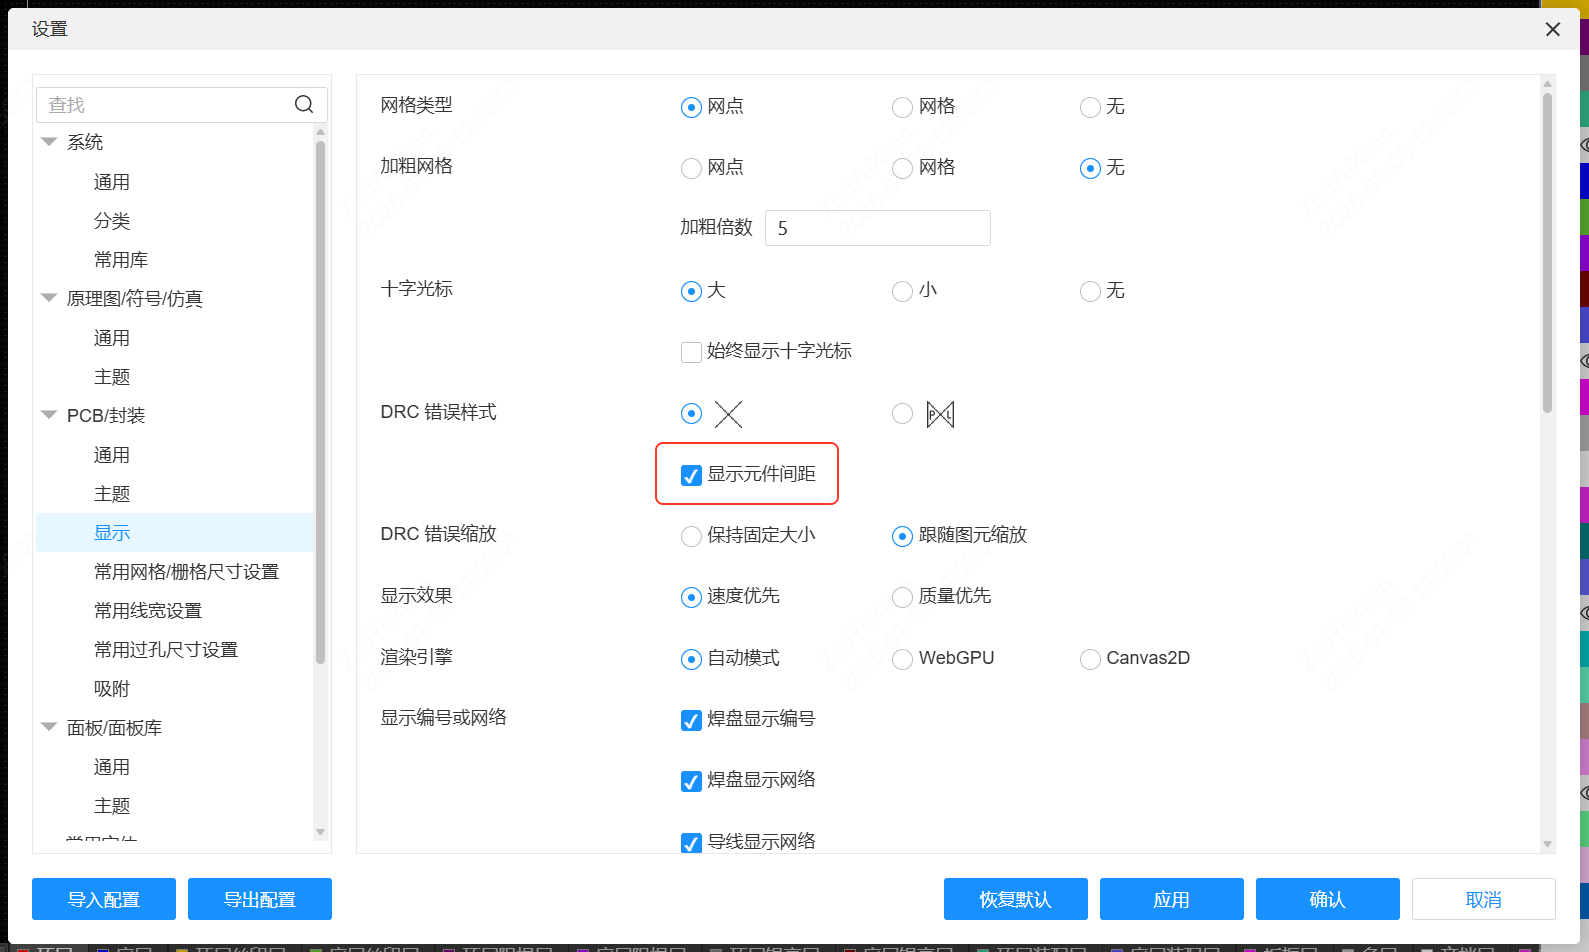This screenshot has width=1589, height=952.
Task: Select 无 for 网格类型
Action: tap(1090, 107)
